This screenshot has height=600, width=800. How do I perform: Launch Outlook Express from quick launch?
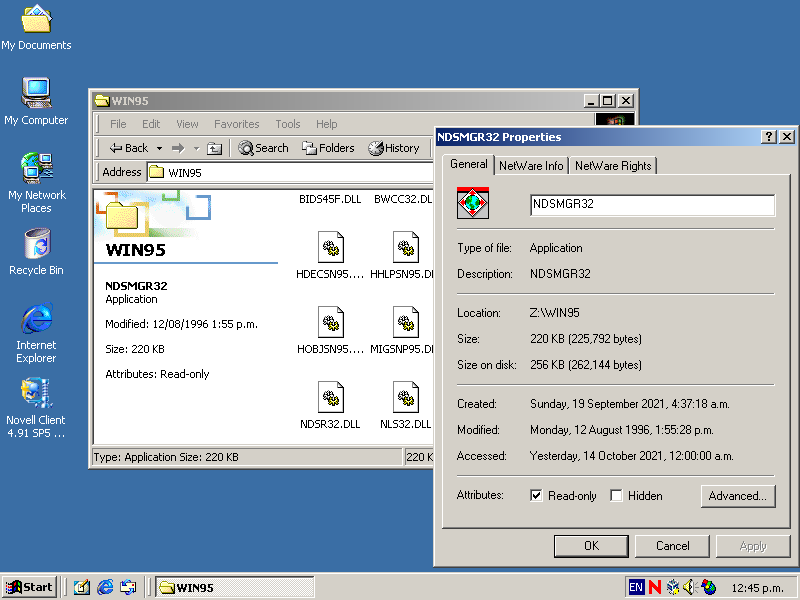pyautogui.click(x=128, y=587)
